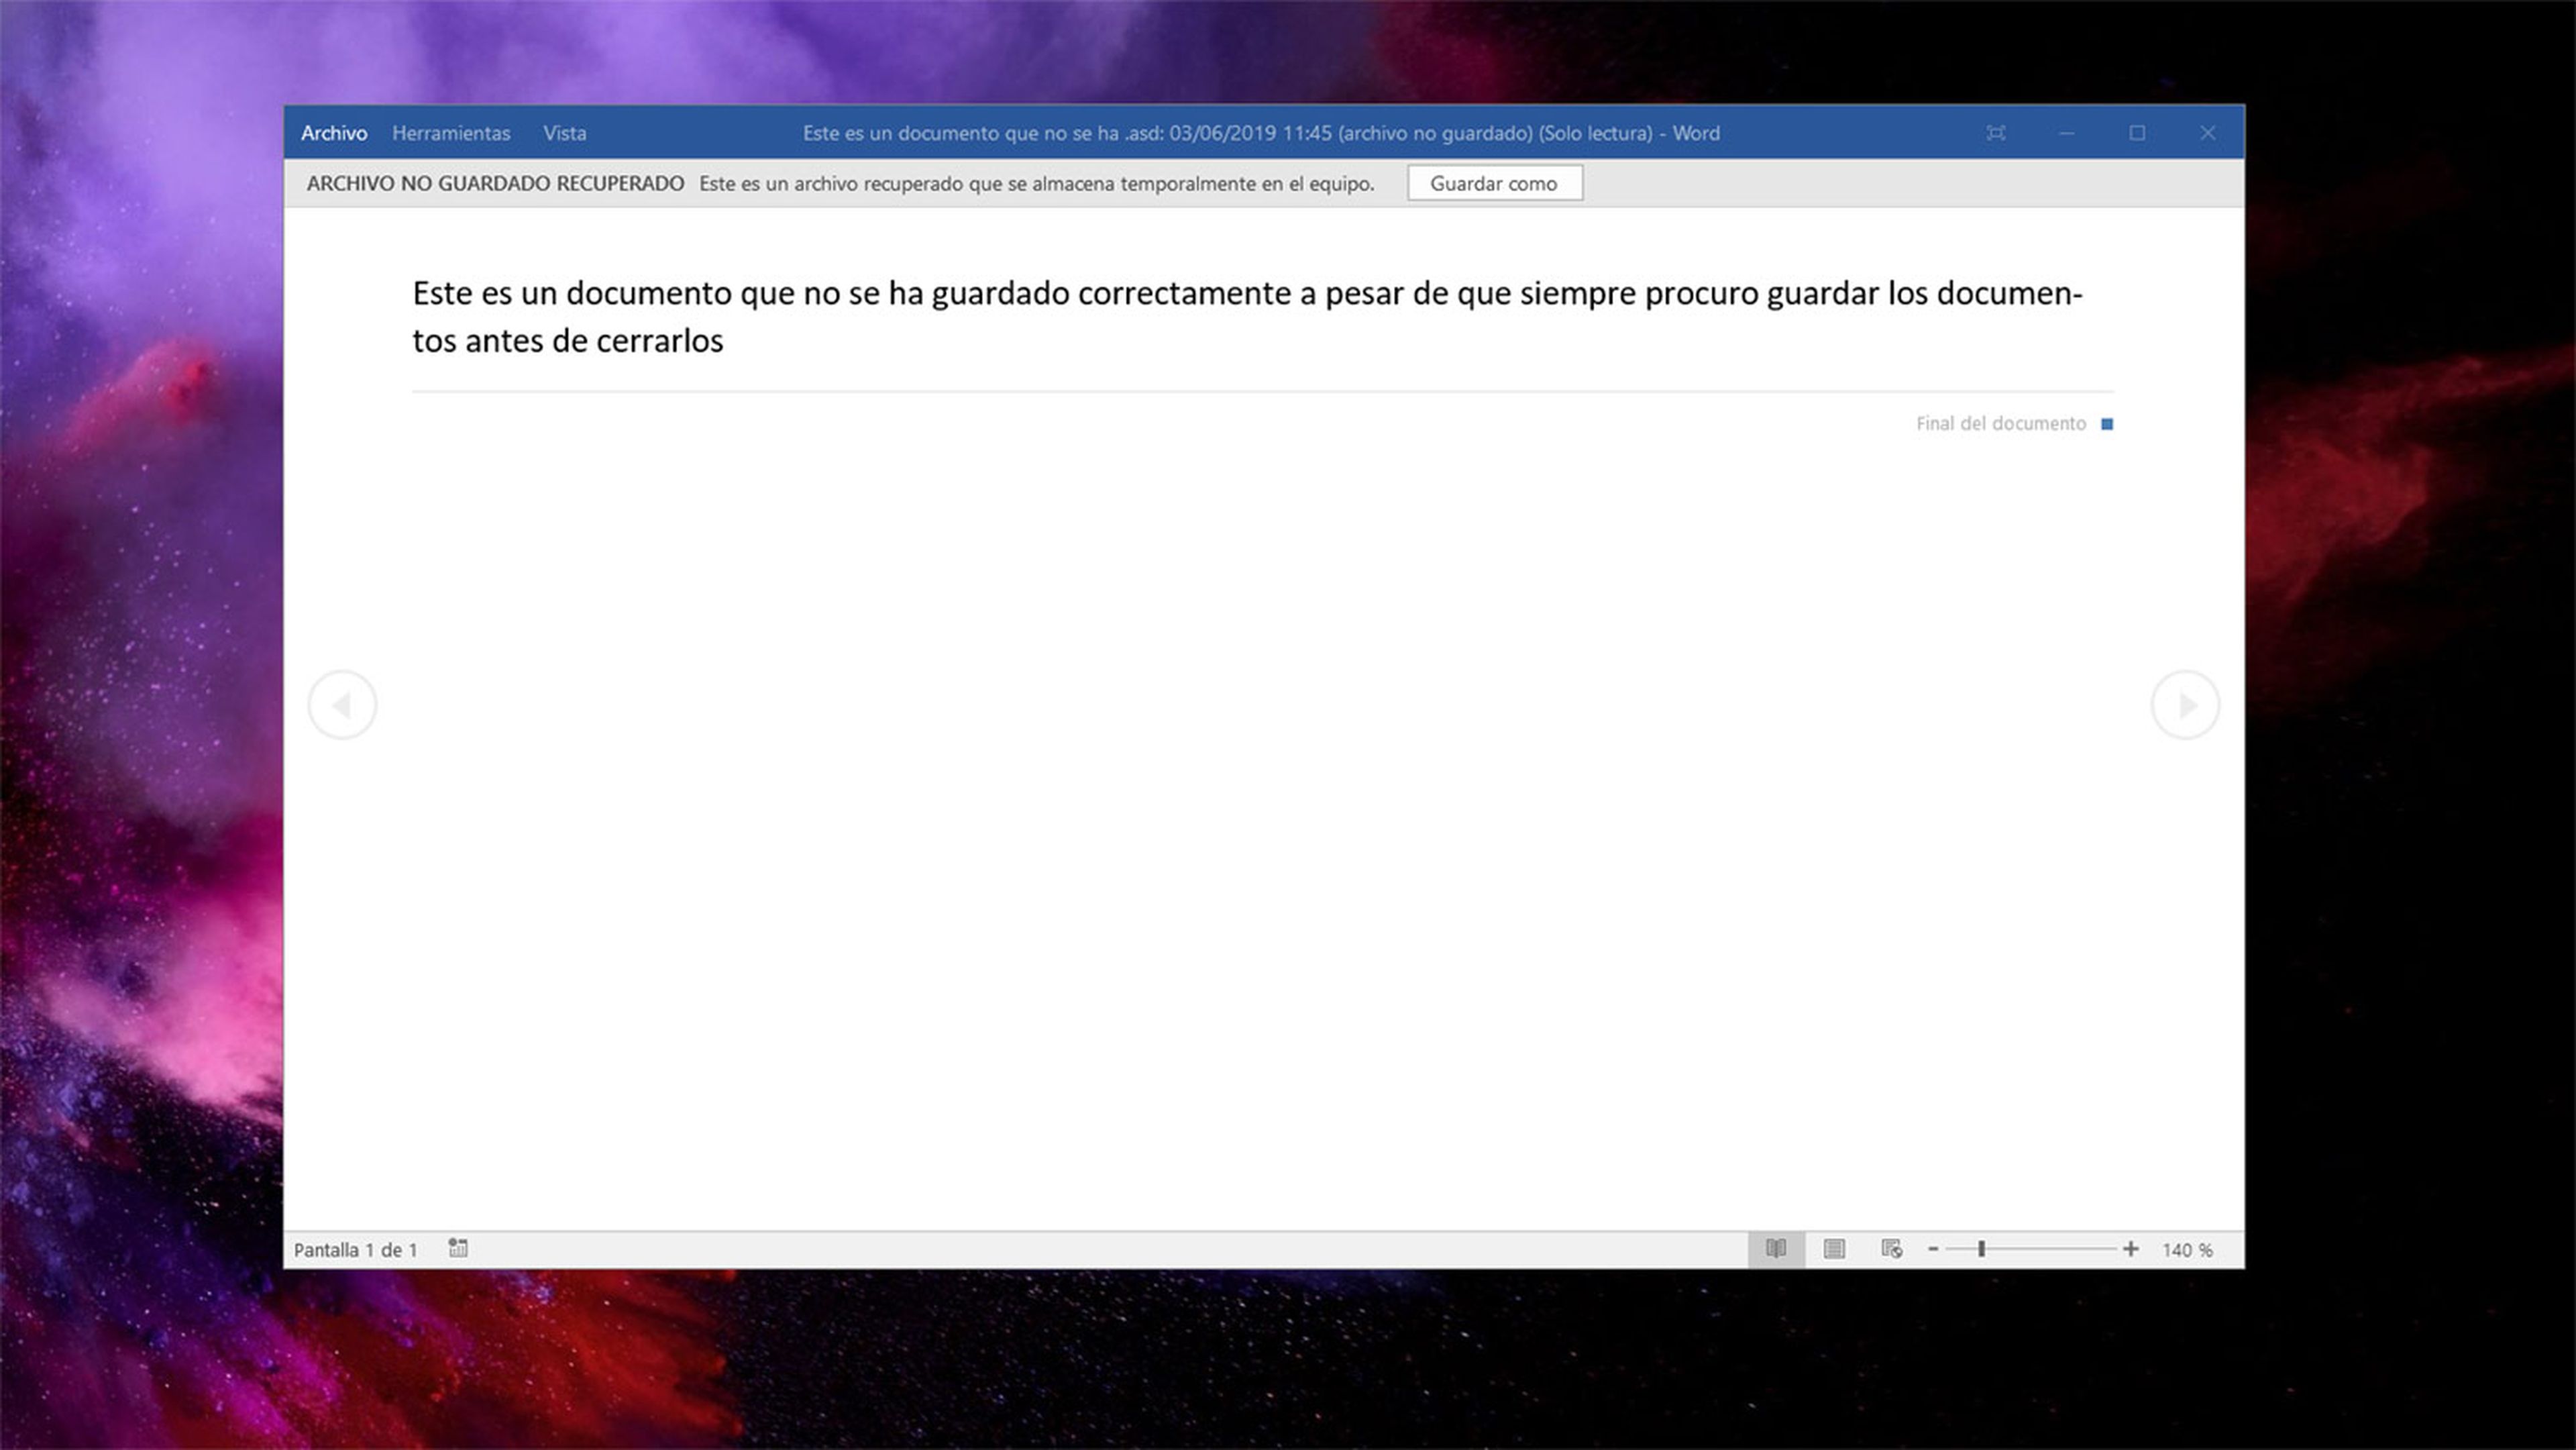
Task: Click the macro recording status icon
Action: click(458, 1248)
